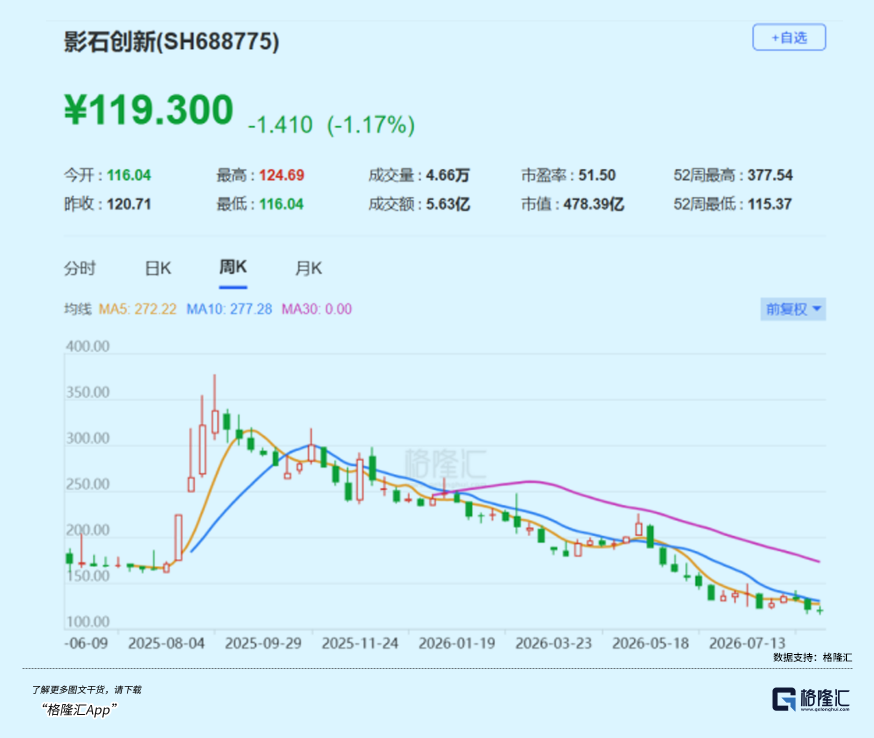Click the 2025-09-29 date axis label
The height and width of the screenshot is (738, 874).
pyautogui.click(x=263, y=643)
